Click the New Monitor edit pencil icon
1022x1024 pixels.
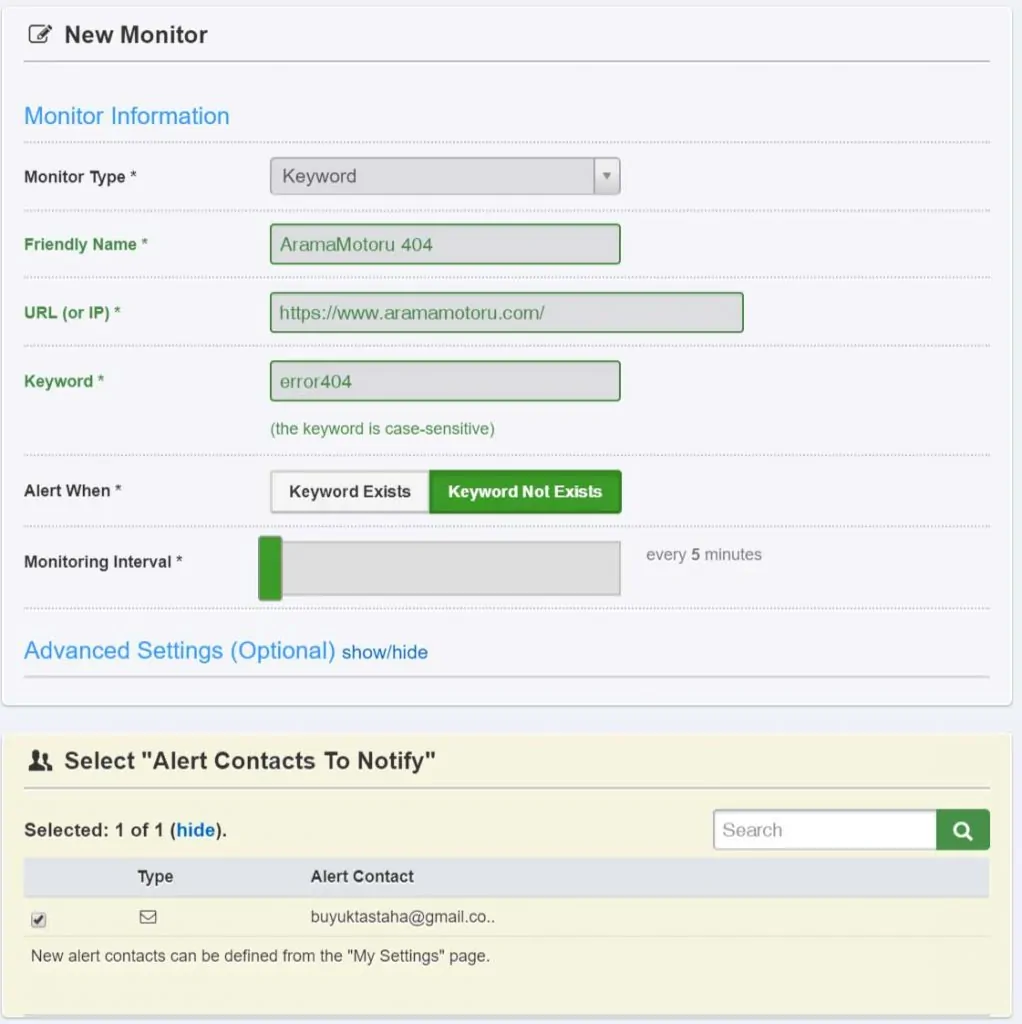pos(40,34)
